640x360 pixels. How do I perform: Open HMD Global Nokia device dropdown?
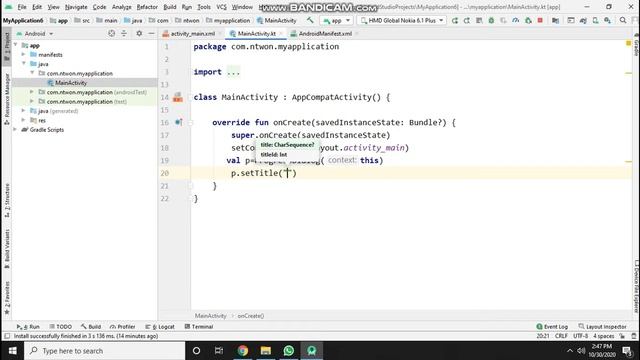point(402,20)
